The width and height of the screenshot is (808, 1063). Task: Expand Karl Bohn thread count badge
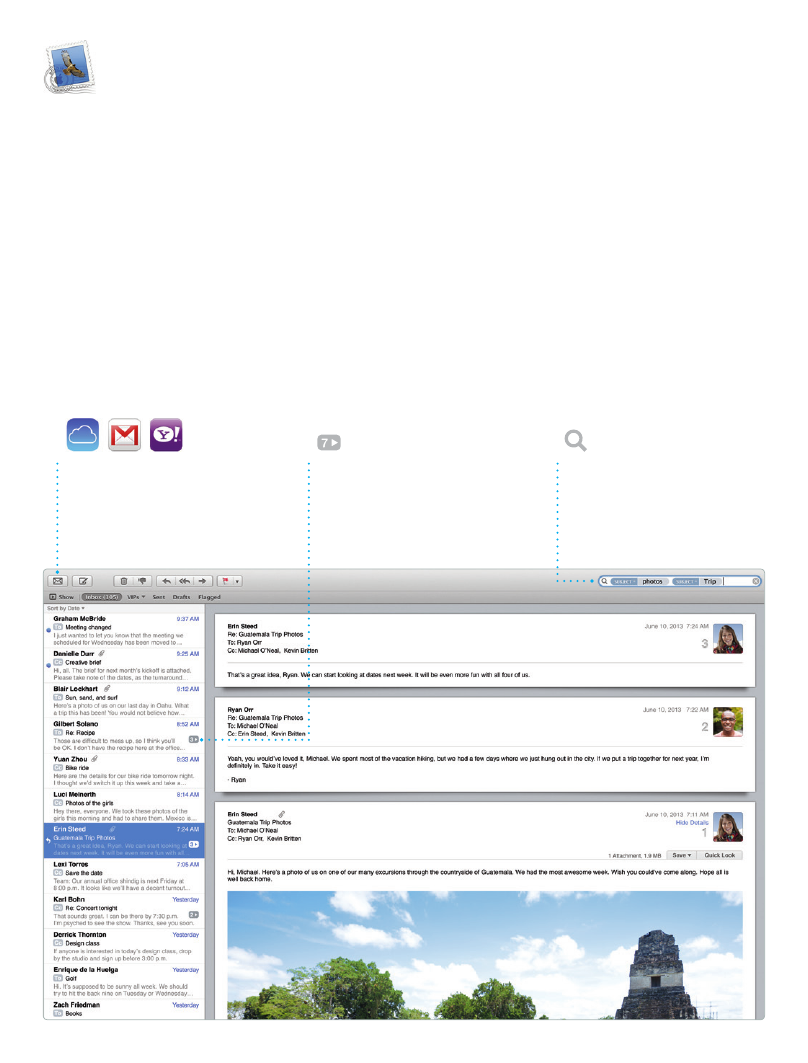point(194,915)
